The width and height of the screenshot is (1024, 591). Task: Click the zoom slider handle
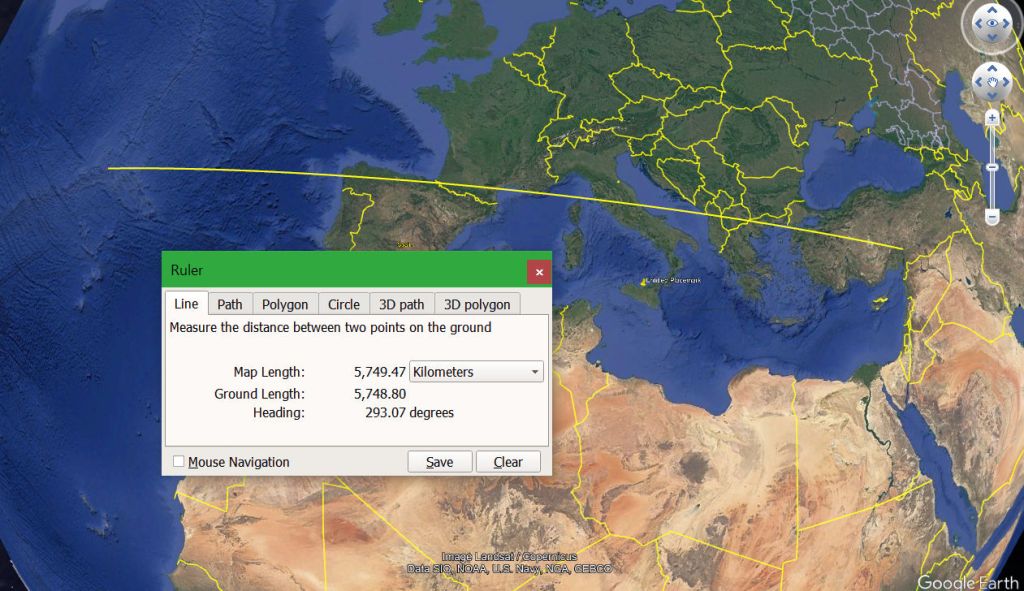[x=992, y=167]
